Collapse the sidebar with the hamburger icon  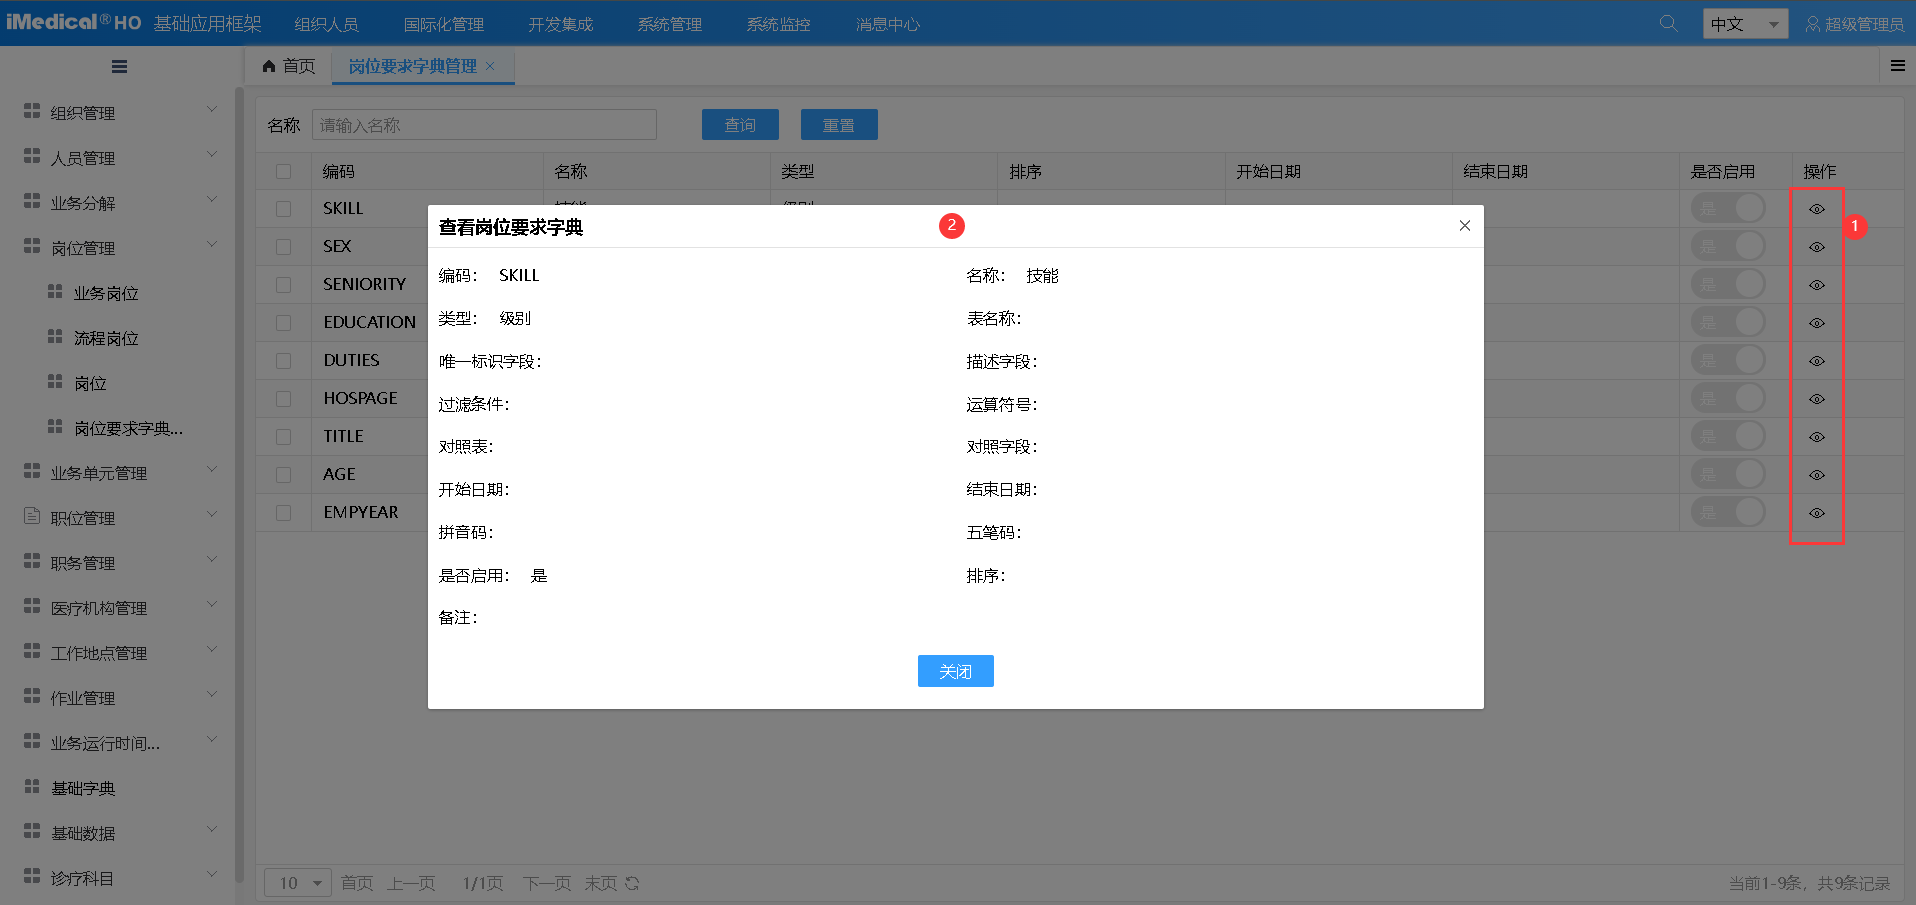tap(119, 66)
